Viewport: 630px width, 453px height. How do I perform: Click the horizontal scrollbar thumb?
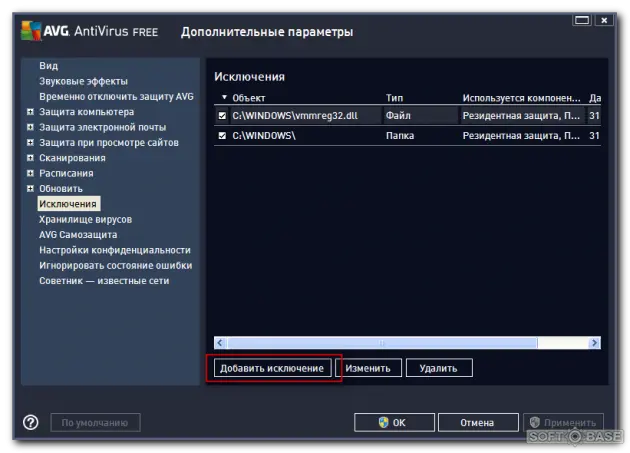382,343
